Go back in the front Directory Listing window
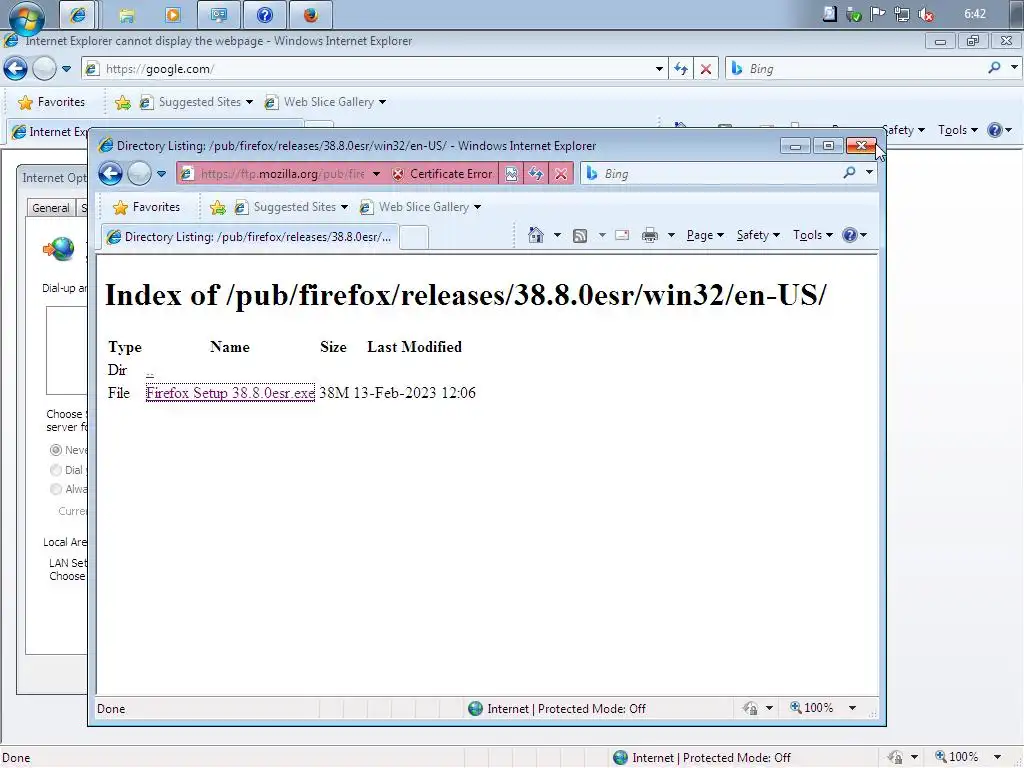This screenshot has width=1024, height=768. click(x=110, y=174)
